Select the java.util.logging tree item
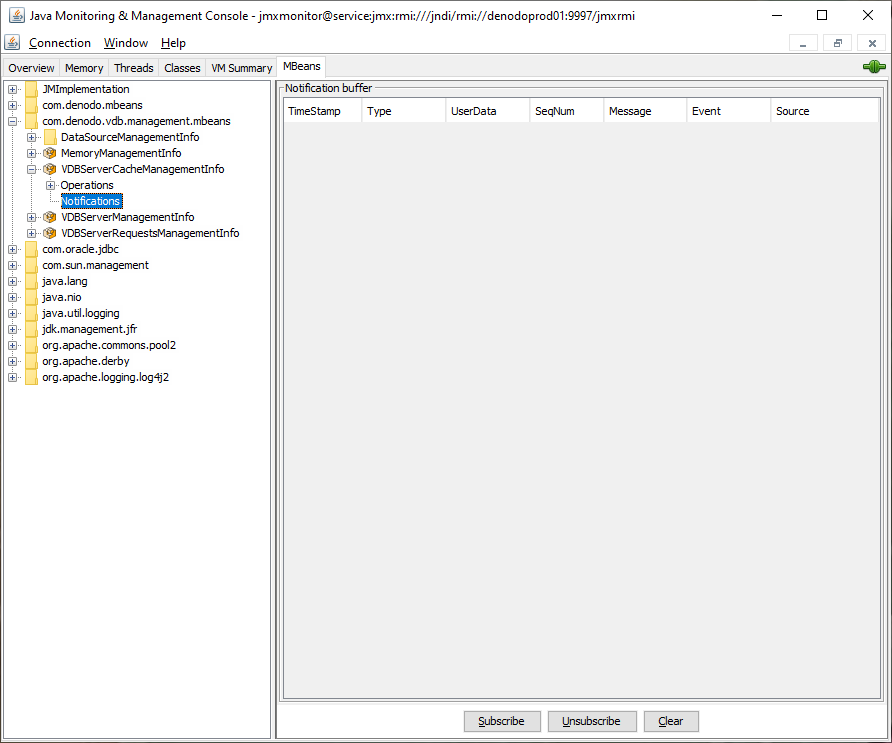 [x=81, y=313]
